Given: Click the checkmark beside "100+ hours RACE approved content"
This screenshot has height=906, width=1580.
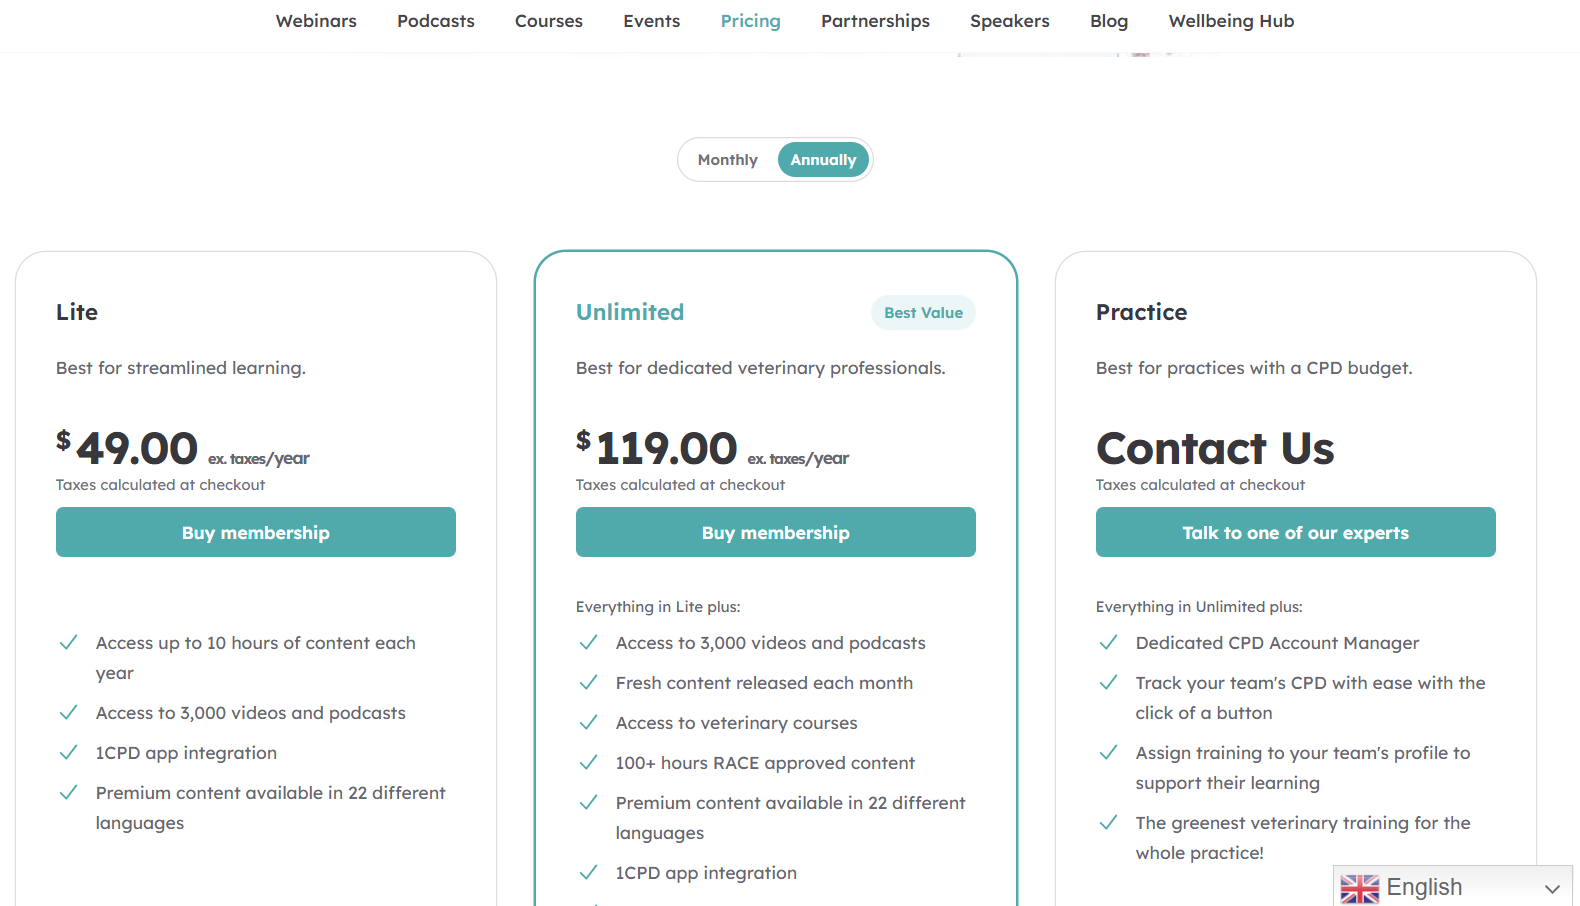Looking at the screenshot, I should point(588,762).
